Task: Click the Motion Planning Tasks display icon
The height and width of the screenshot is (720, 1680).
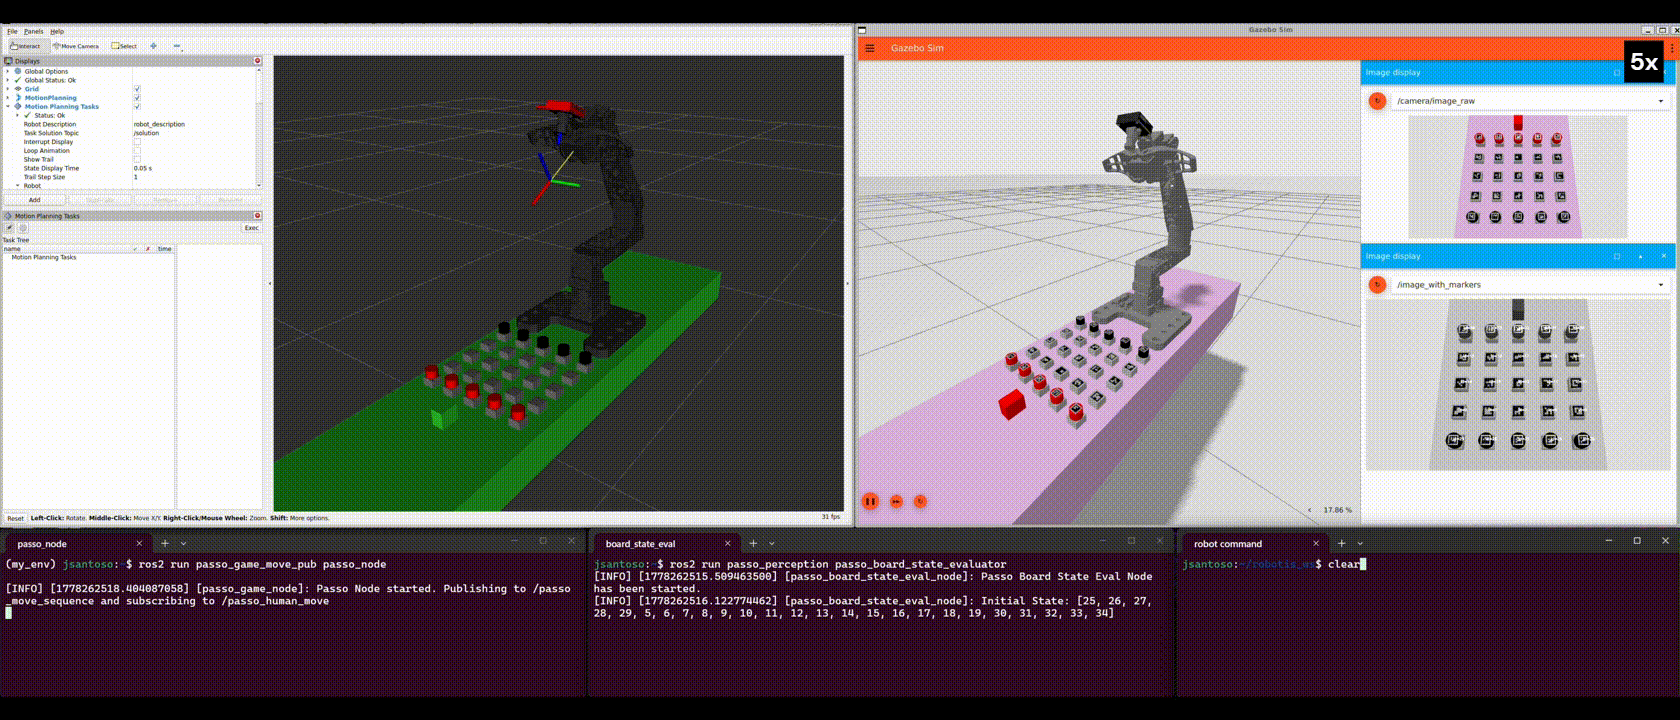Action: coord(18,106)
